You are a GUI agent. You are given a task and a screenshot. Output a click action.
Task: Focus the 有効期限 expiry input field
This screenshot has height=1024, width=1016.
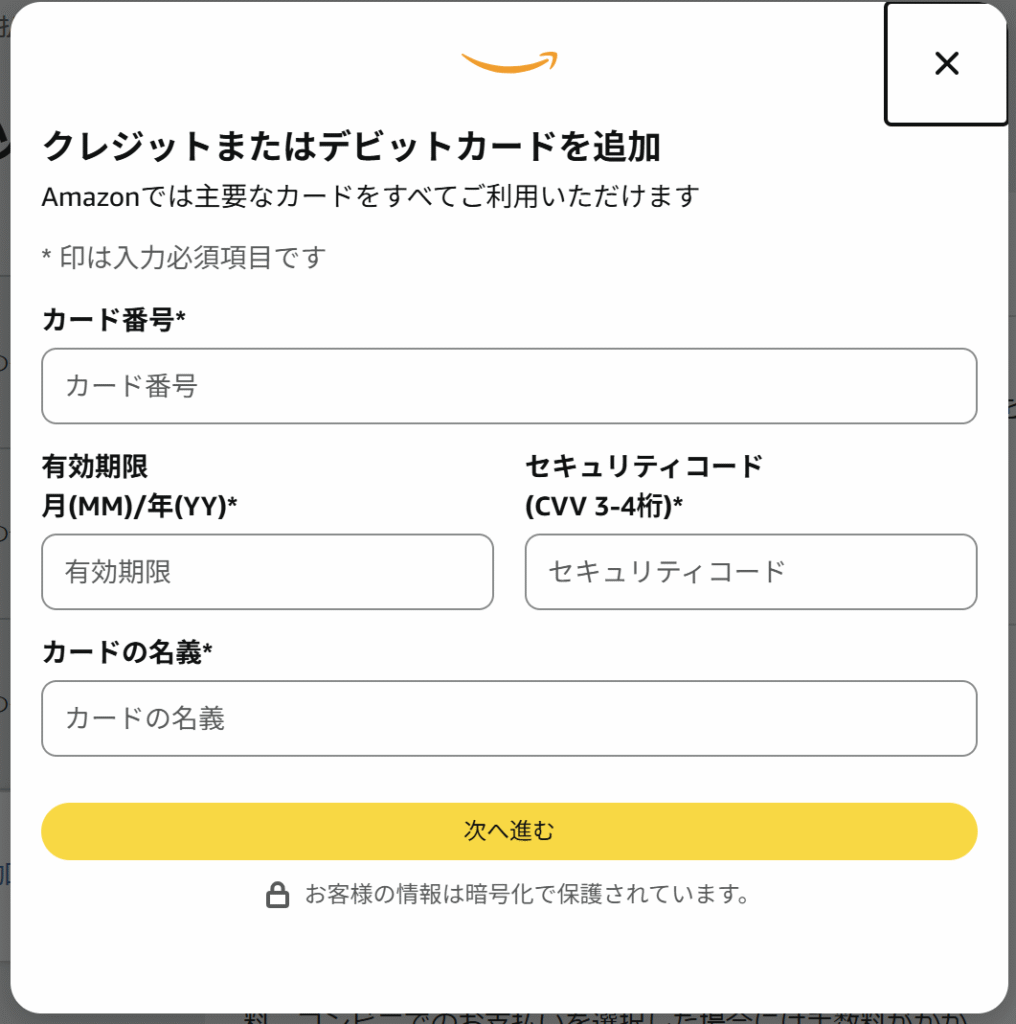tap(268, 572)
